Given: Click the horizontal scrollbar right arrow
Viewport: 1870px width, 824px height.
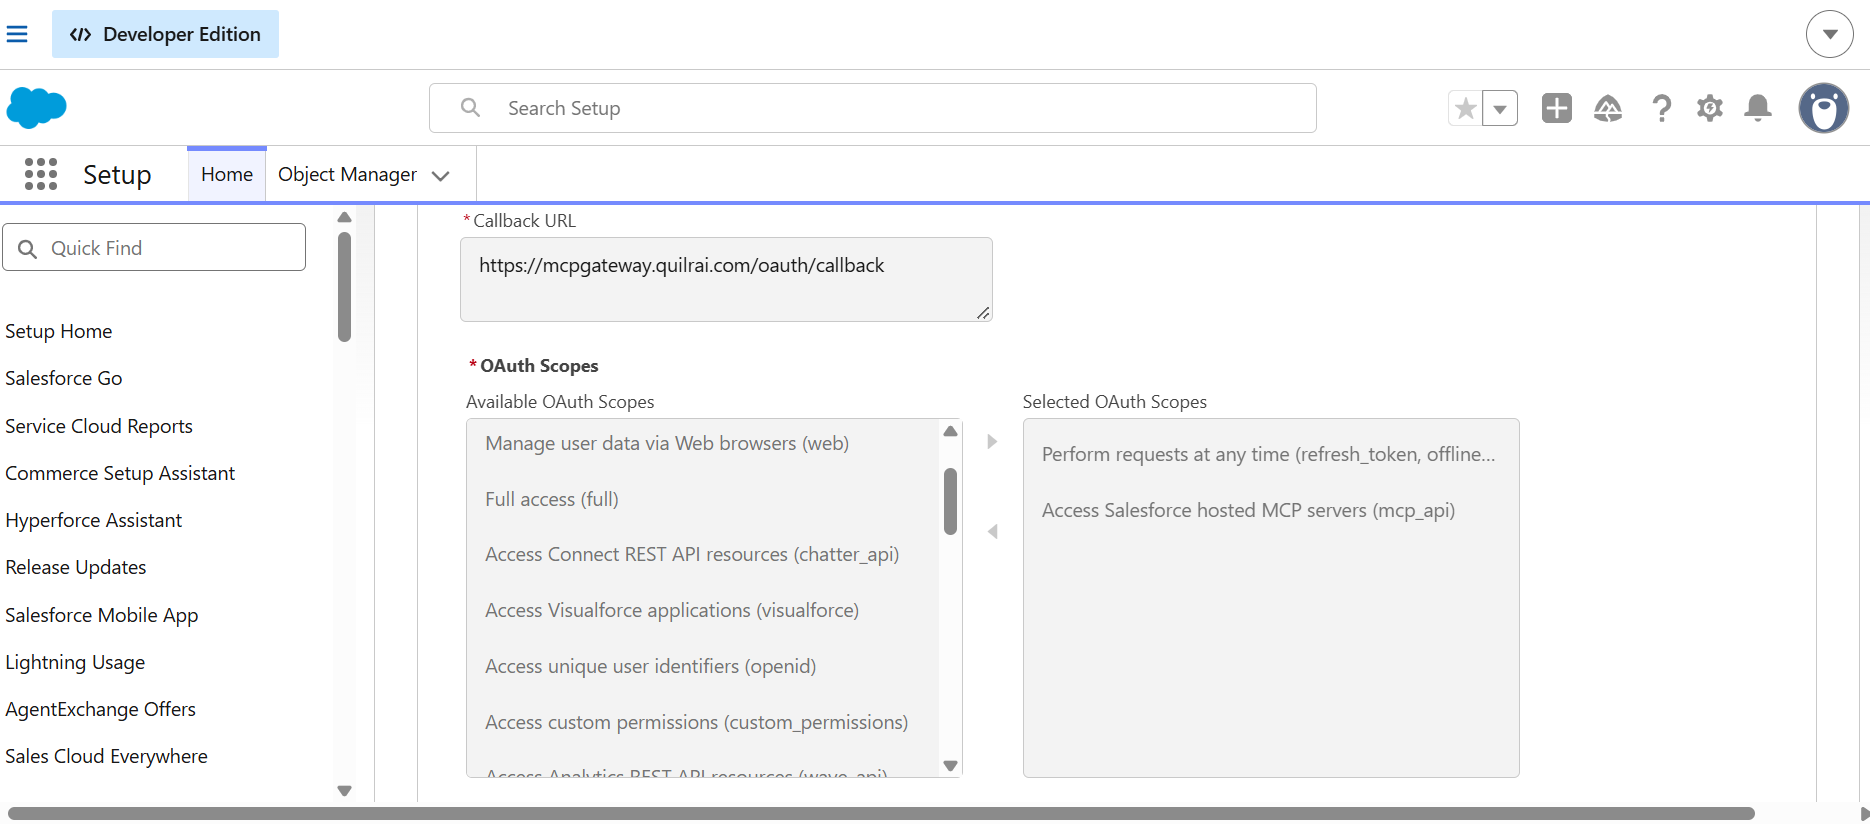Looking at the screenshot, I should coord(1863,813).
